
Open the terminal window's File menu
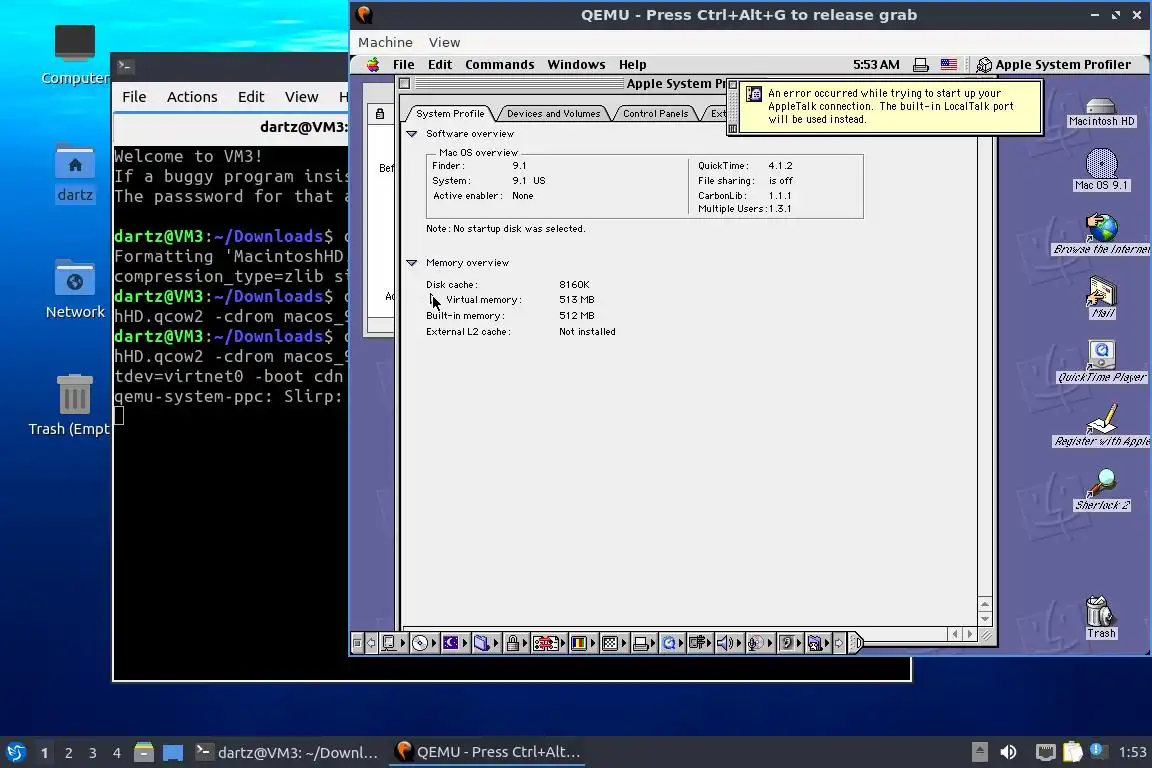pyautogui.click(x=134, y=97)
